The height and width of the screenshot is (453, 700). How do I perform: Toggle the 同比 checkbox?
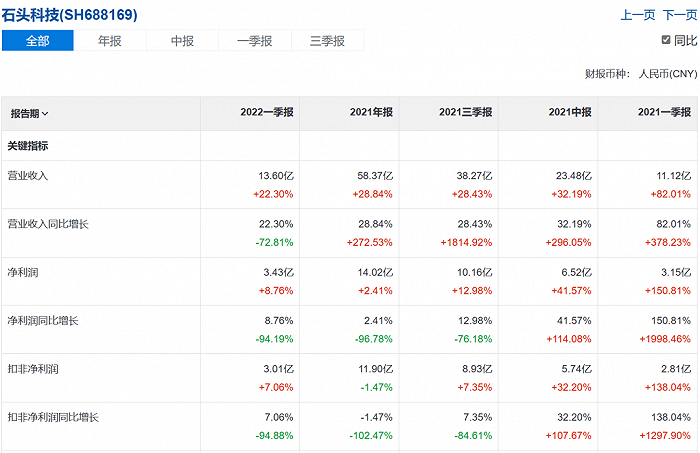coord(666,40)
